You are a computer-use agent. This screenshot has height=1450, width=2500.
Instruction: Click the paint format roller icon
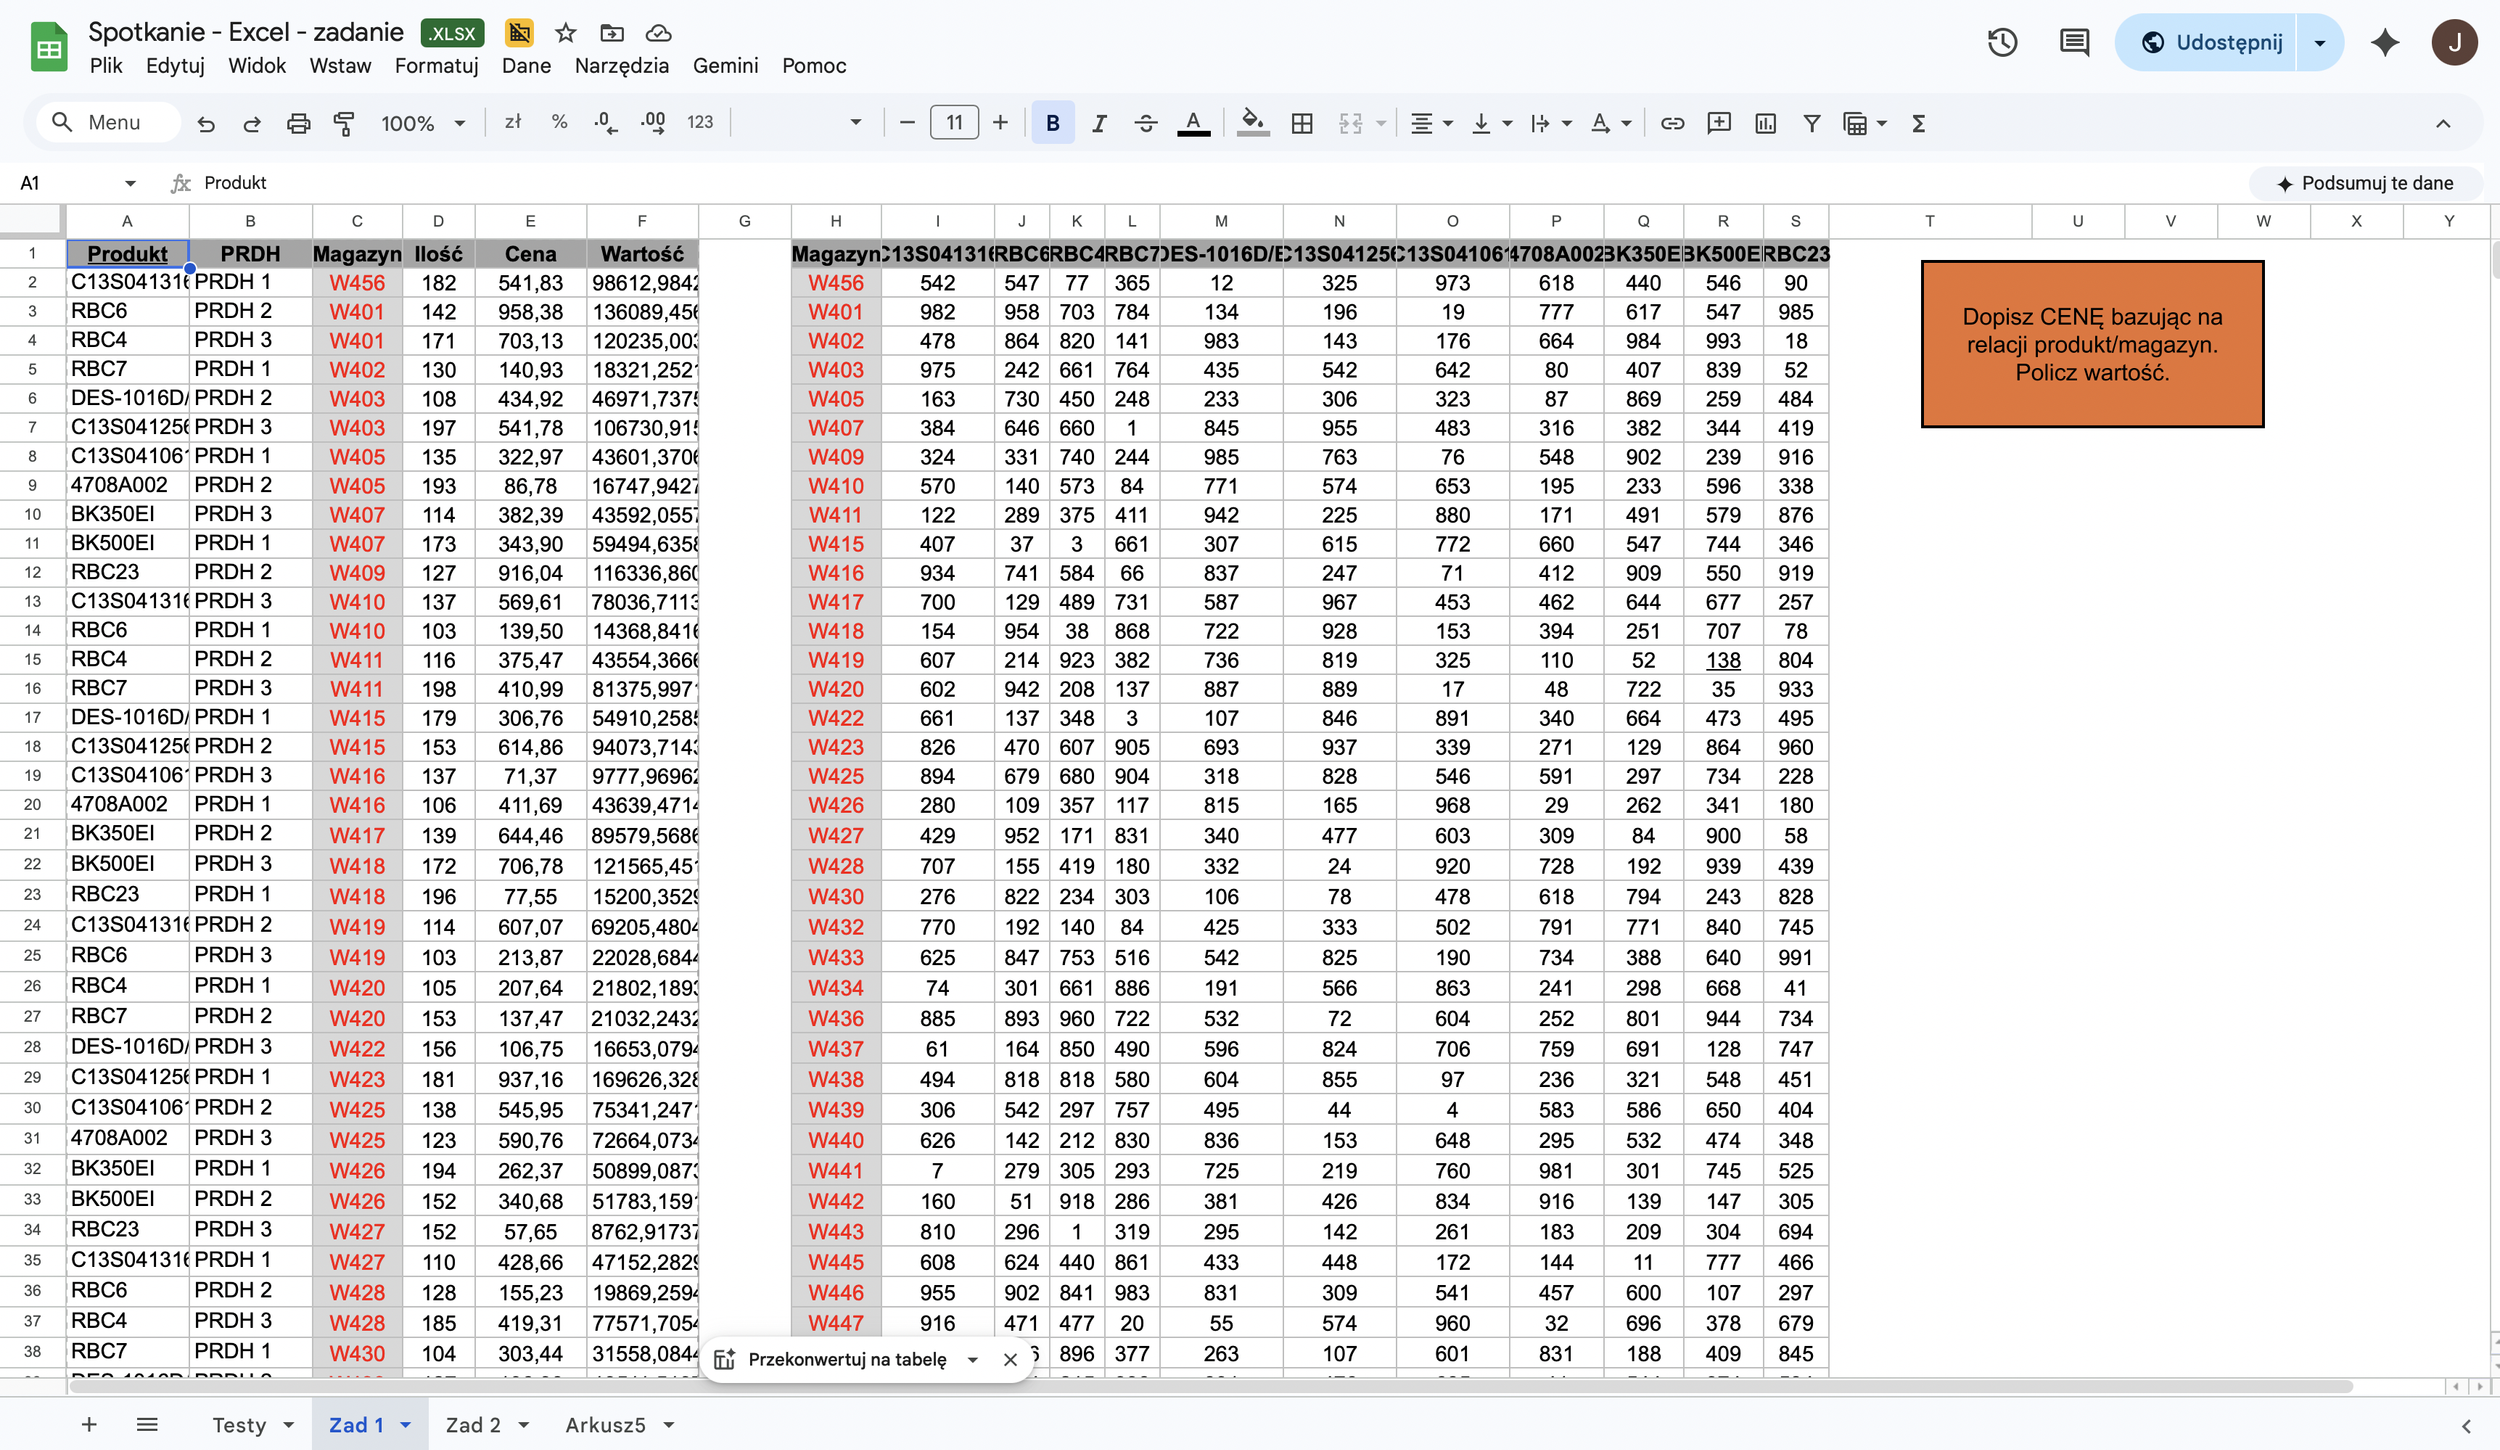(x=344, y=123)
